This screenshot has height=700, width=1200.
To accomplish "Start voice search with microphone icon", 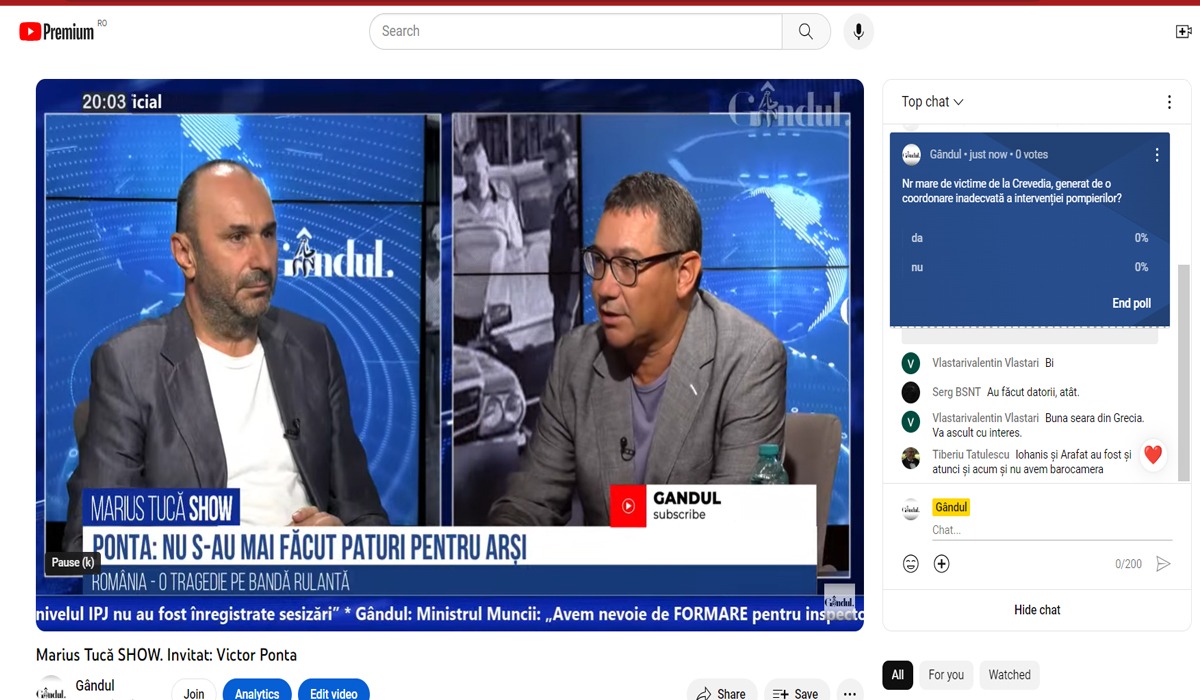I will pos(857,31).
